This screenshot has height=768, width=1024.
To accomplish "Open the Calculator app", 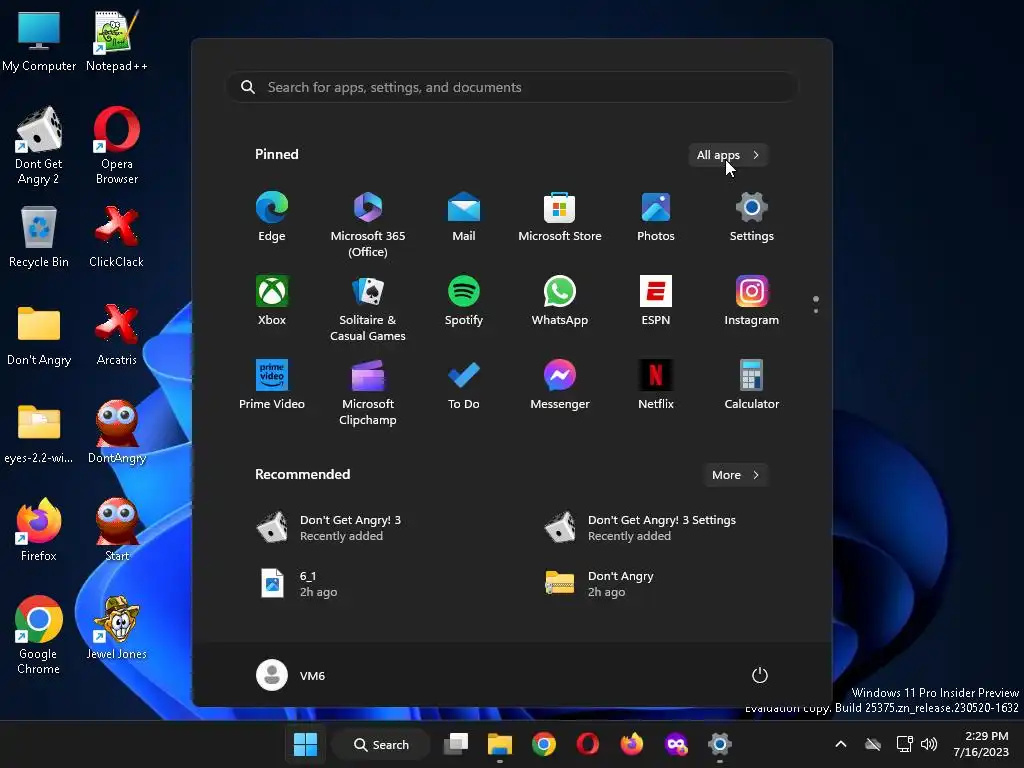I will (x=752, y=385).
